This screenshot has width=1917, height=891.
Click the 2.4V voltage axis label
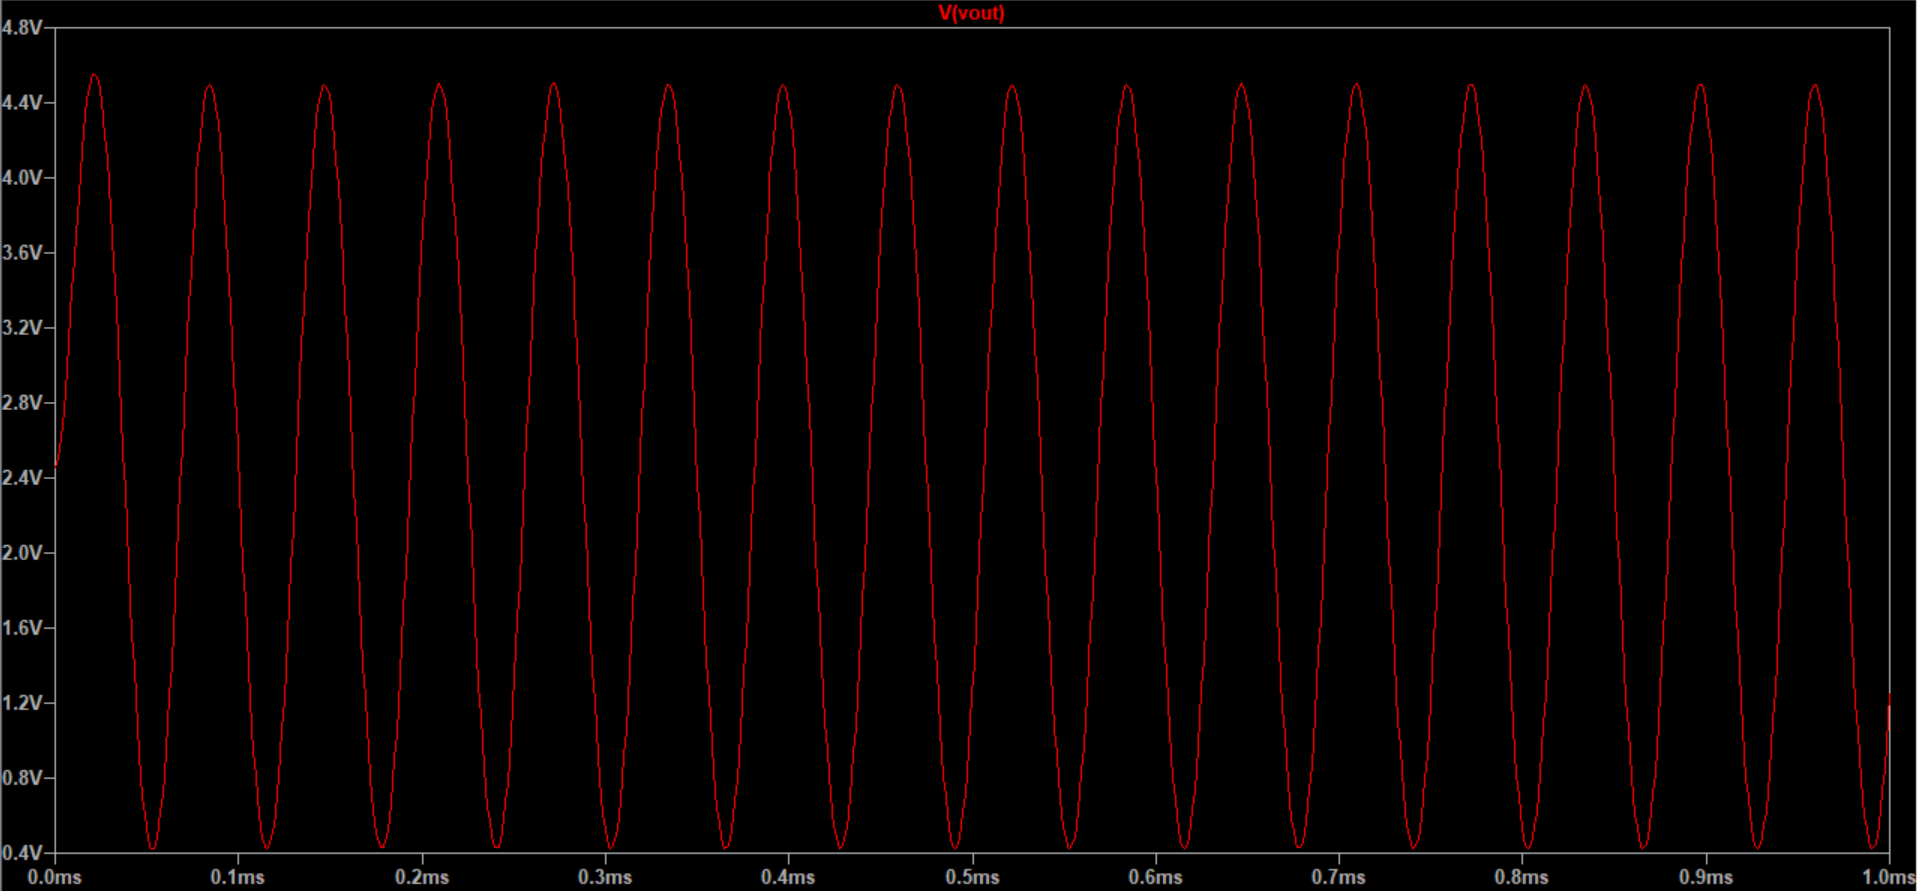point(22,478)
